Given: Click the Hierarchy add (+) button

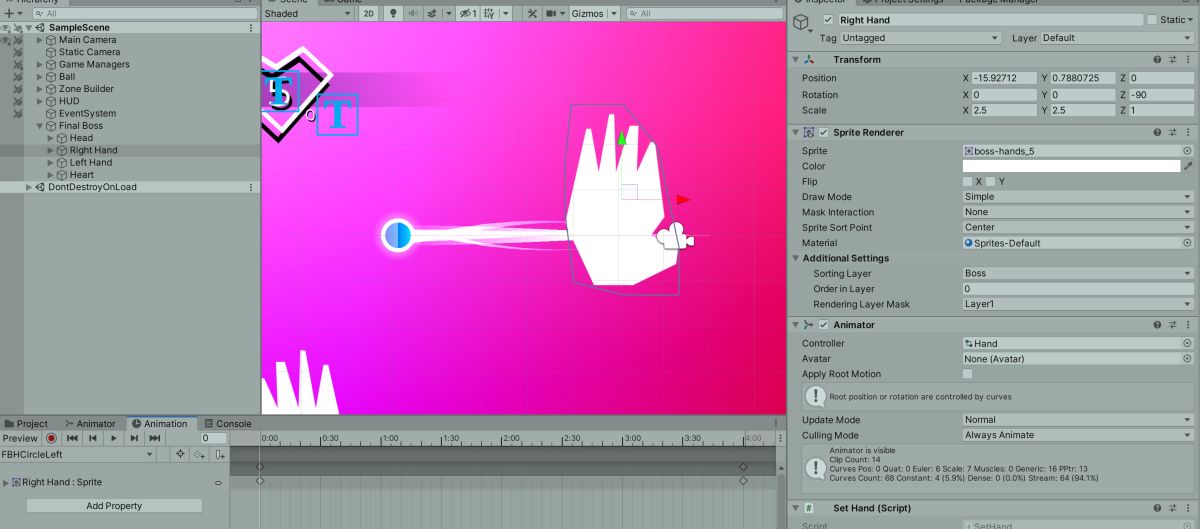Looking at the screenshot, I should coord(8,14).
